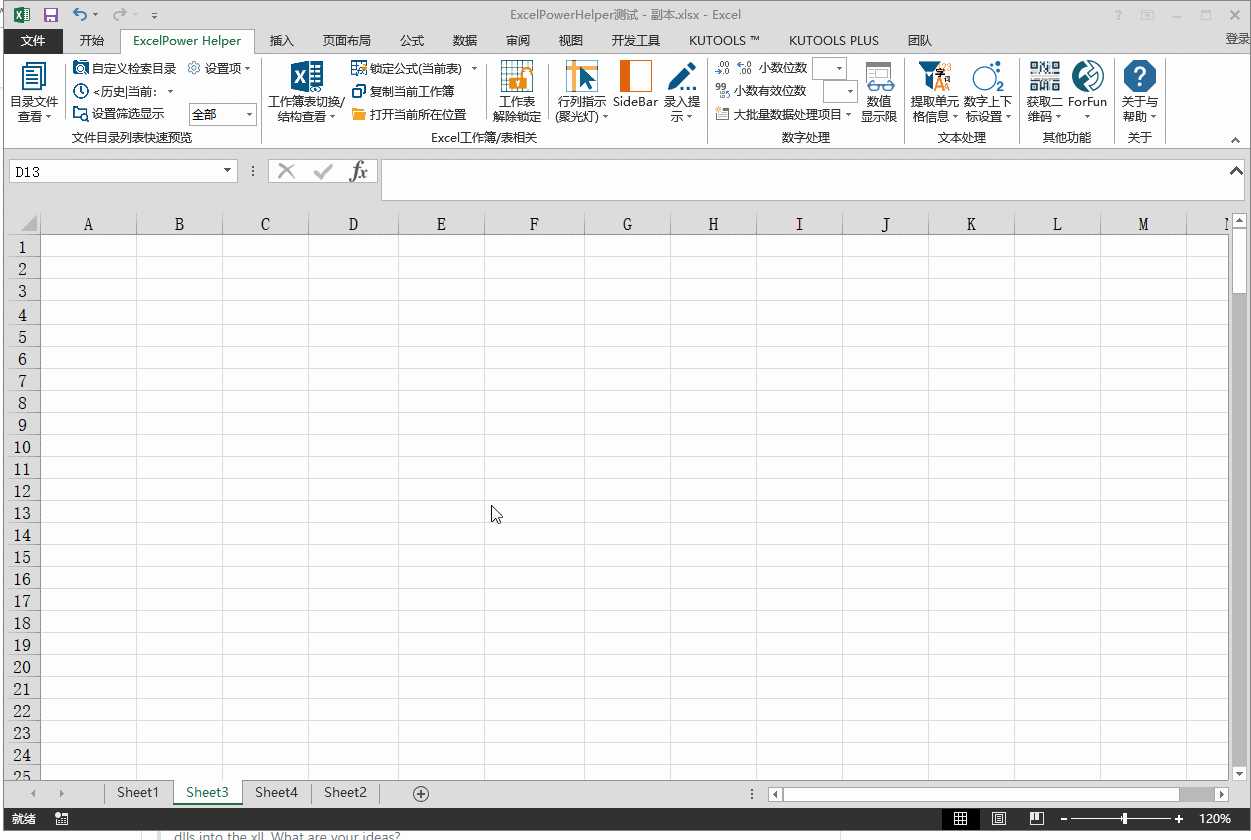This screenshot has width=1251, height=840.
Task: Click the Save icon in quick access toolbar
Action: (x=51, y=15)
